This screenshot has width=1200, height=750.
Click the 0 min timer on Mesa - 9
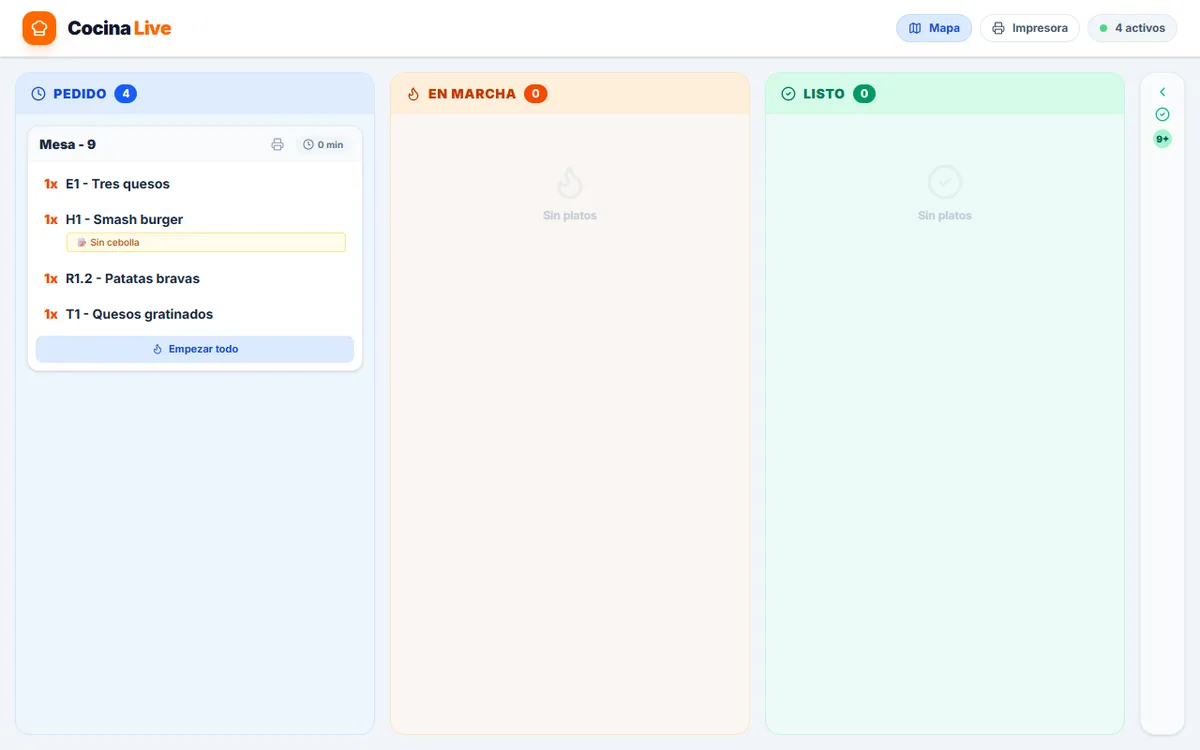pyautogui.click(x=323, y=145)
